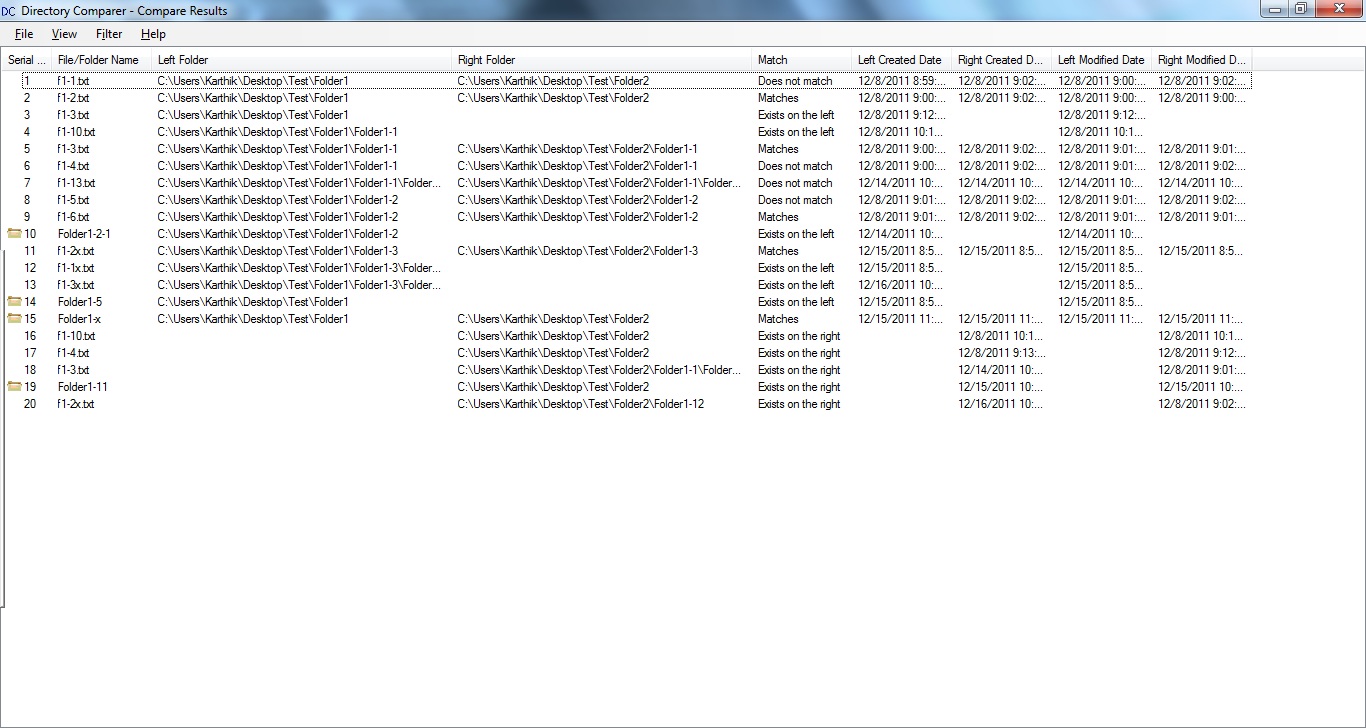Click right created date 12/8/2011 9:13 in row 17
This screenshot has height=728, width=1366.
(1002, 353)
